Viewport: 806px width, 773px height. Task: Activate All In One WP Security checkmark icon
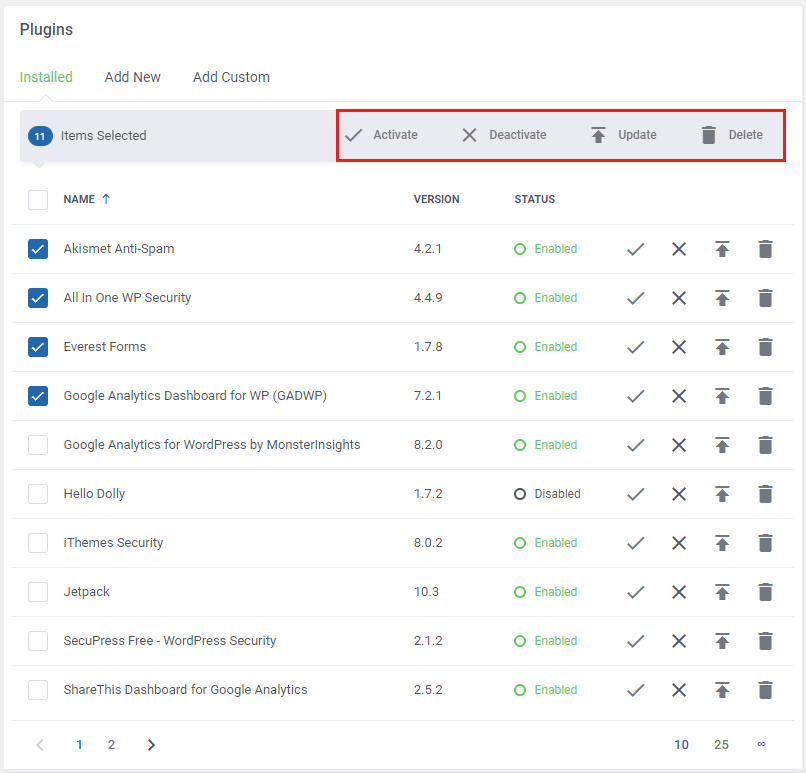[635, 298]
